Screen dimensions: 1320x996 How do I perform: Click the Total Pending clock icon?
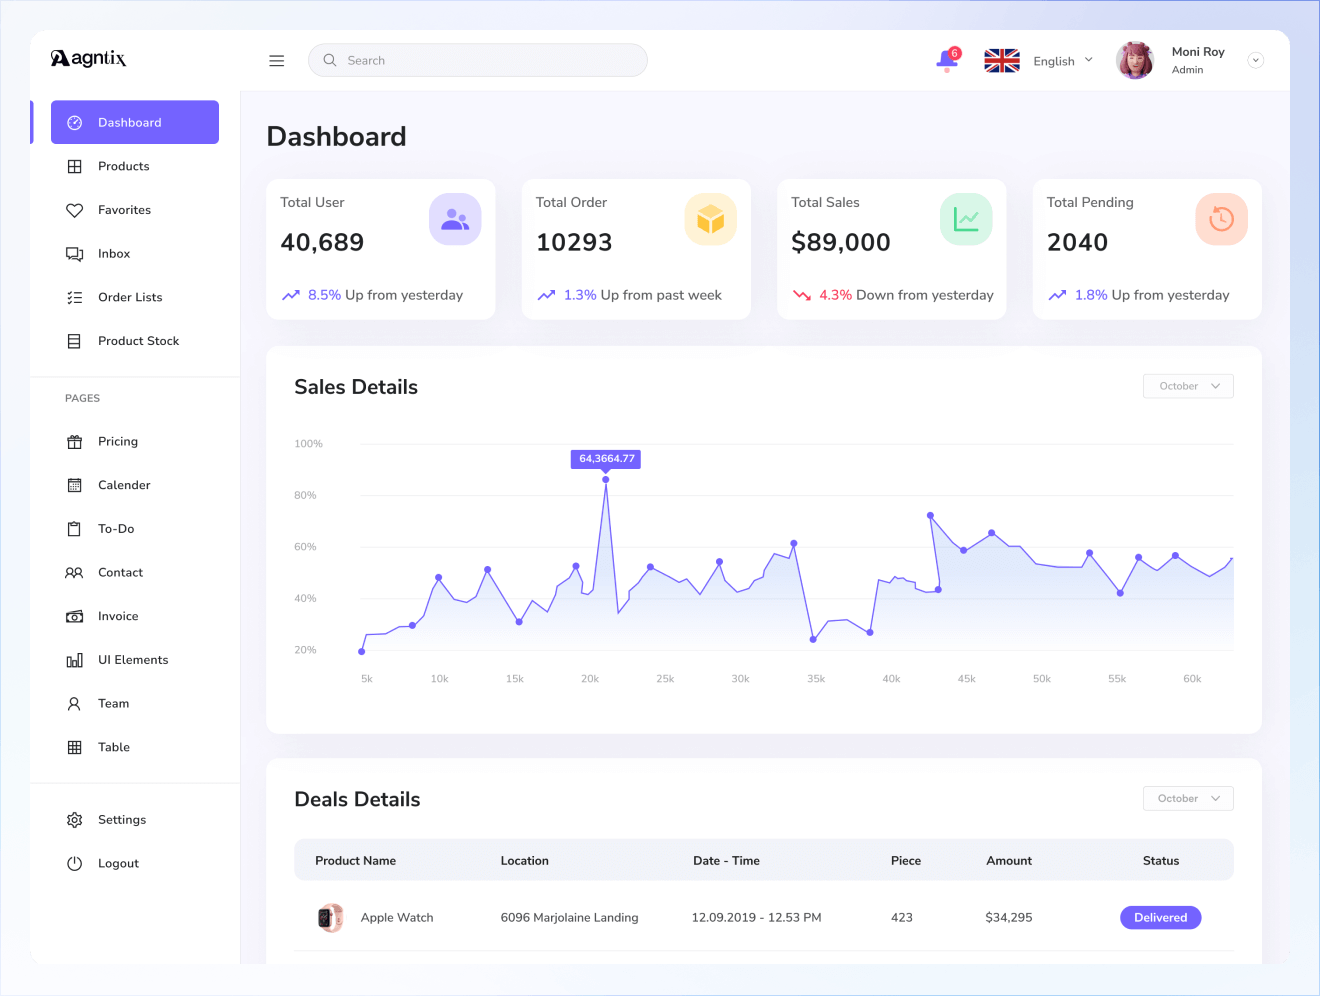(x=1221, y=219)
